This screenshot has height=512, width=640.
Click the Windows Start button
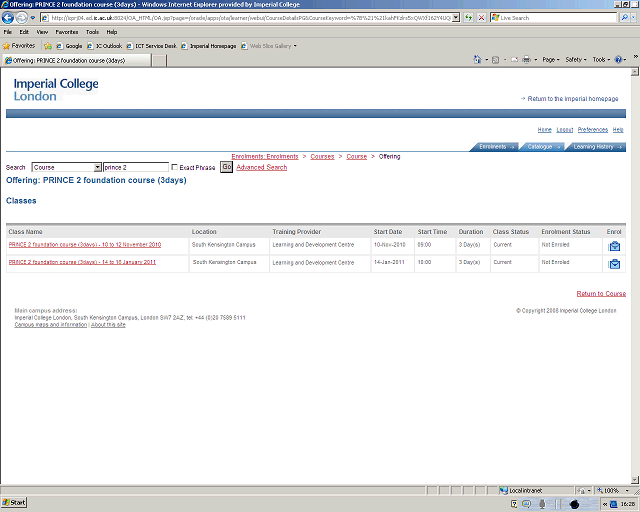pos(15,502)
